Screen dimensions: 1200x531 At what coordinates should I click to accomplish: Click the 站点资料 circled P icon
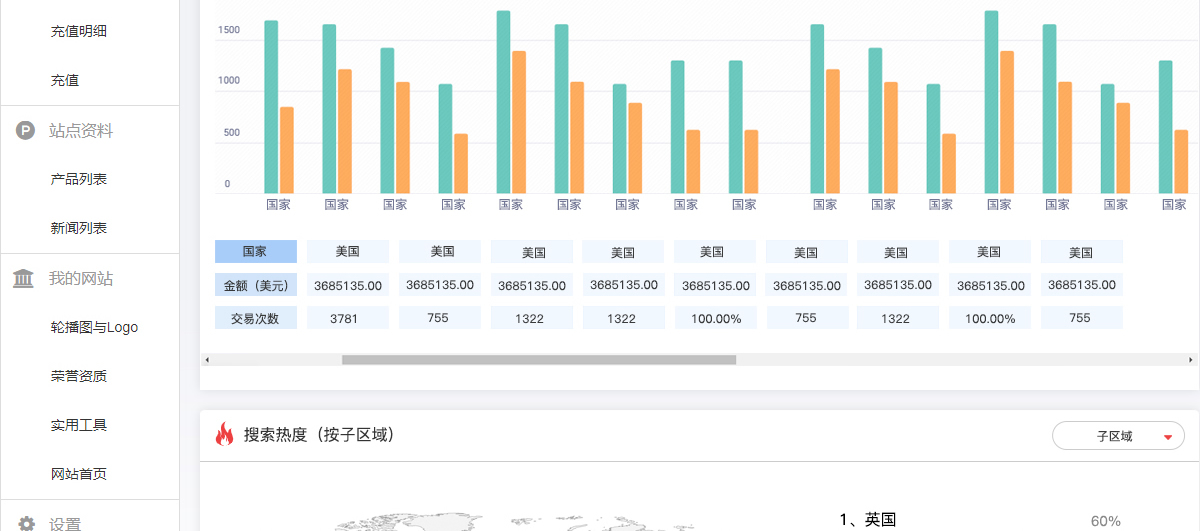click(x=26, y=130)
